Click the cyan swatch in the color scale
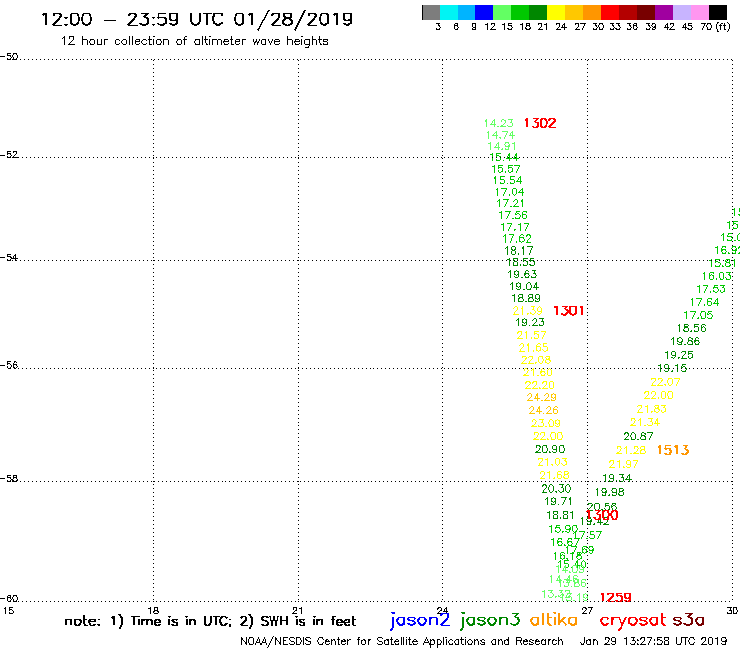The width and height of the screenshot is (740, 650). point(449,12)
